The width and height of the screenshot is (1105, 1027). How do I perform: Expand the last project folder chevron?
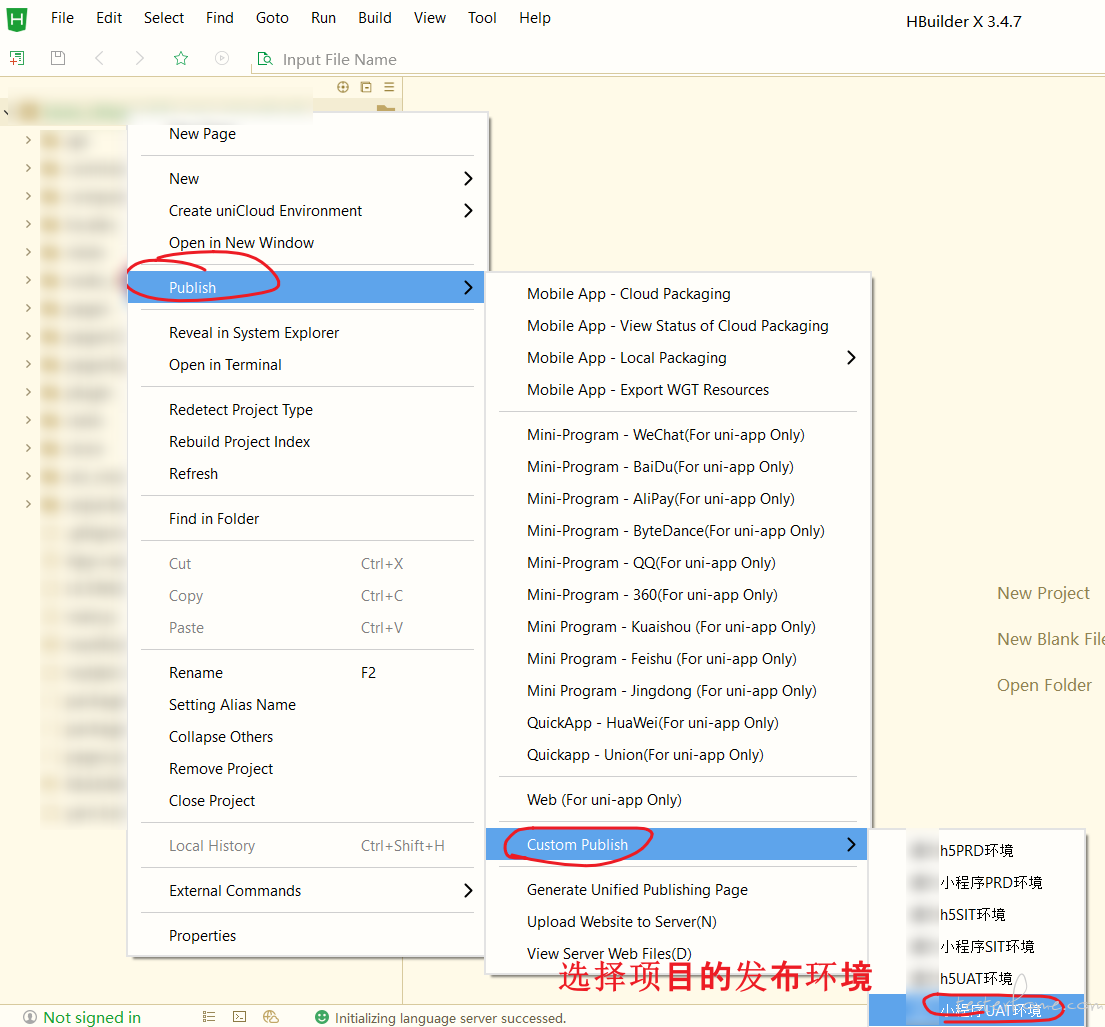coord(28,504)
